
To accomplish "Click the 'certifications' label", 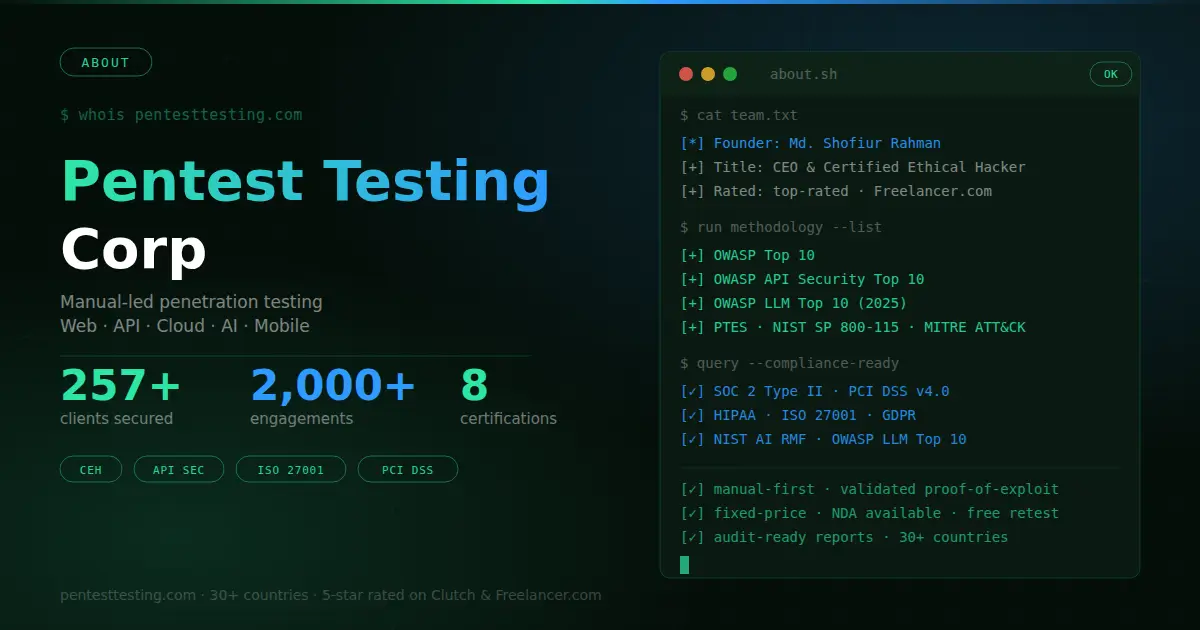I will [x=508, y=419].
